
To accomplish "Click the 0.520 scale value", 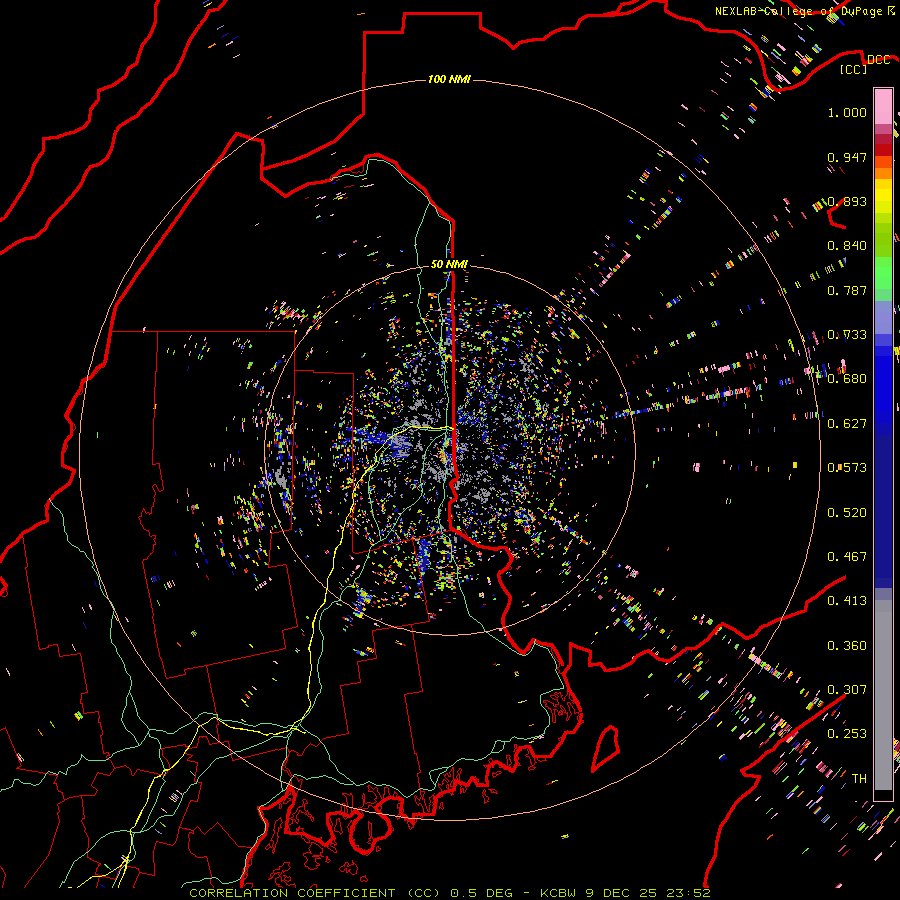I will click(847, 513).
